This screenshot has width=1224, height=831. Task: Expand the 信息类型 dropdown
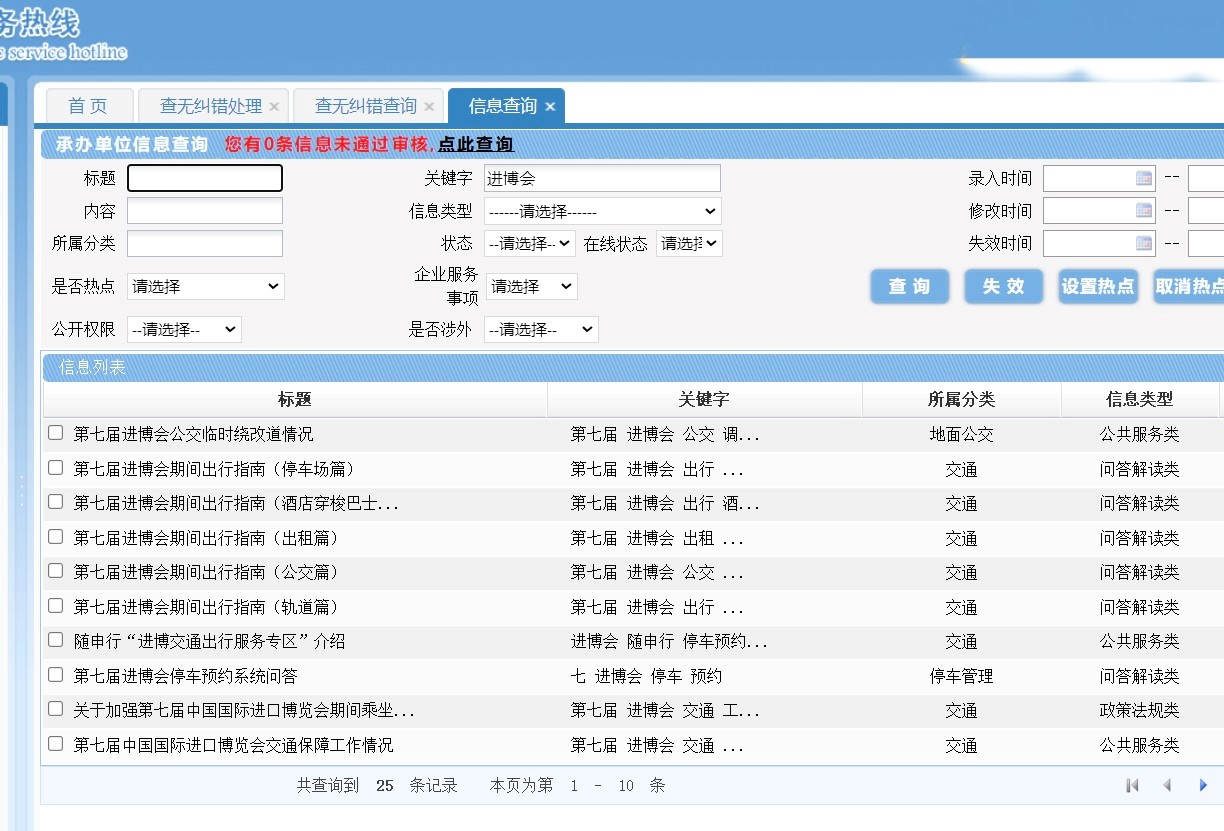[x=602, y=211]
